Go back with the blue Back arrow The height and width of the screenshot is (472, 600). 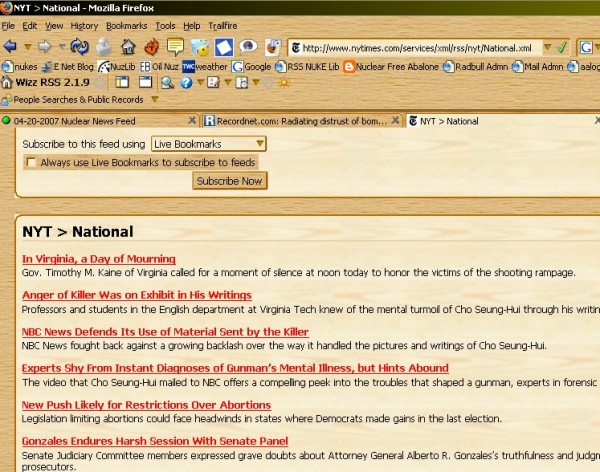coord(10,47)
